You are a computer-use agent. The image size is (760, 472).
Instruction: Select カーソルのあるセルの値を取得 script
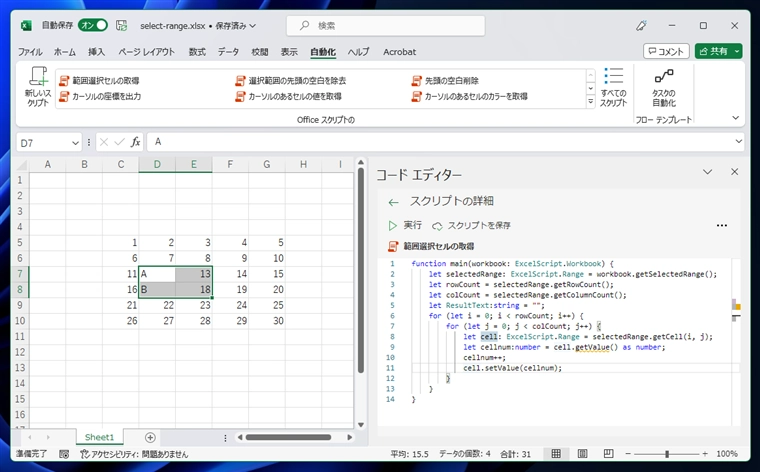[288, 96]
